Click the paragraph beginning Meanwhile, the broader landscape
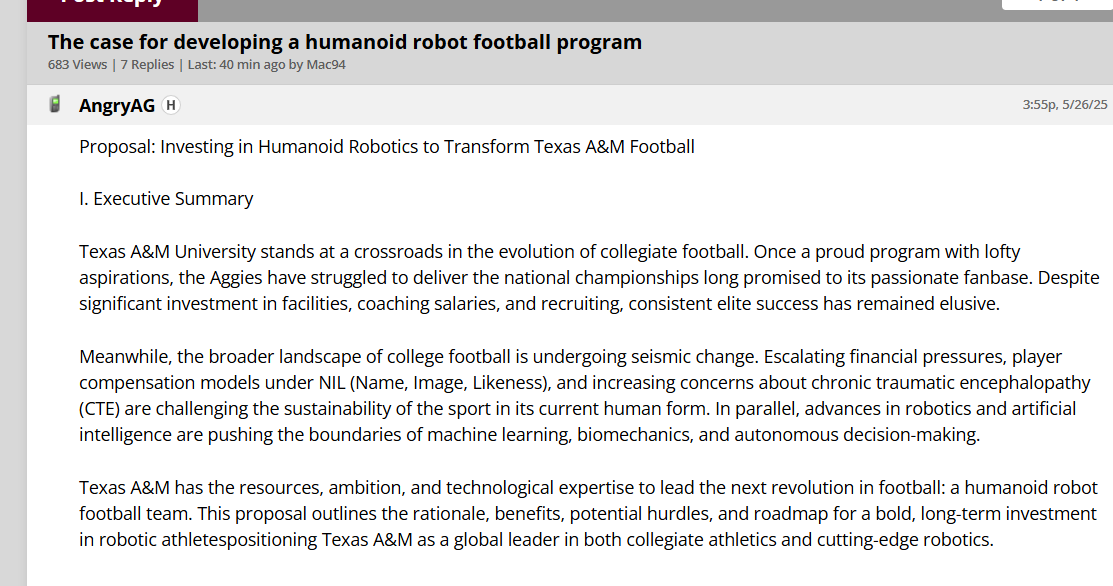This screenshot has width=1113, height=586. point(585,396)
